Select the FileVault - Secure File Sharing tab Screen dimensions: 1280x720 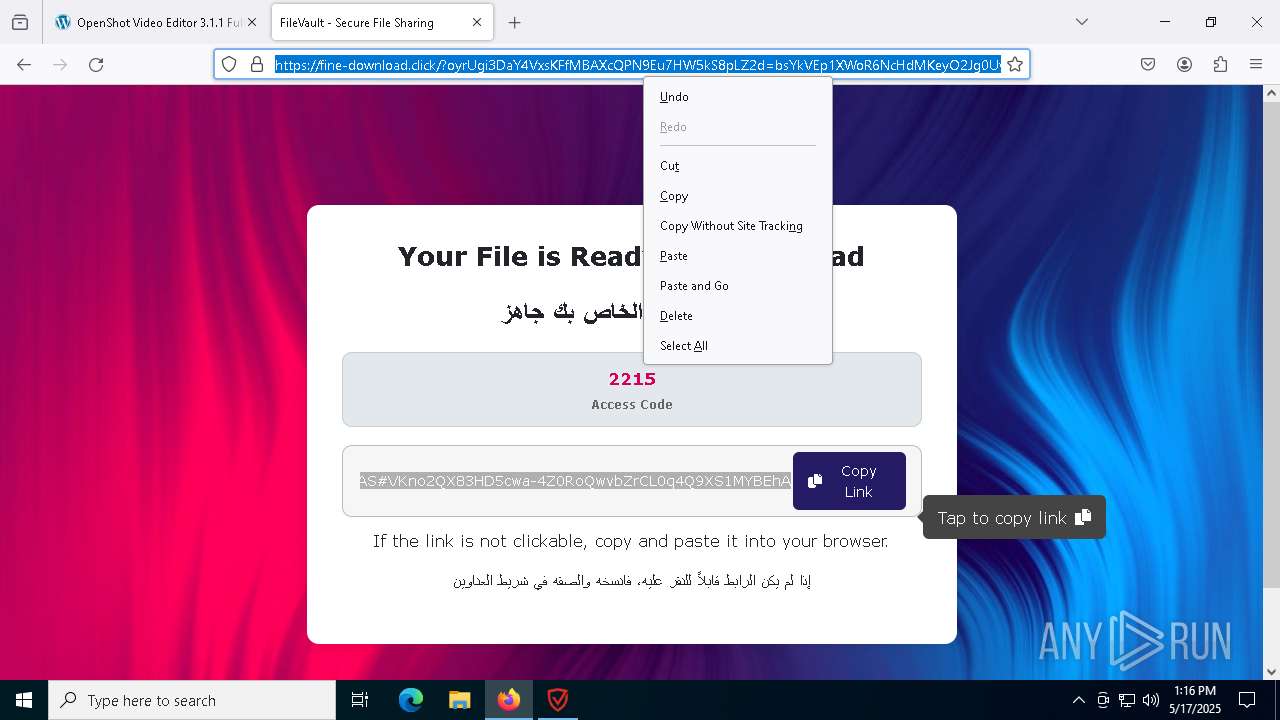(x=380, y=22)
